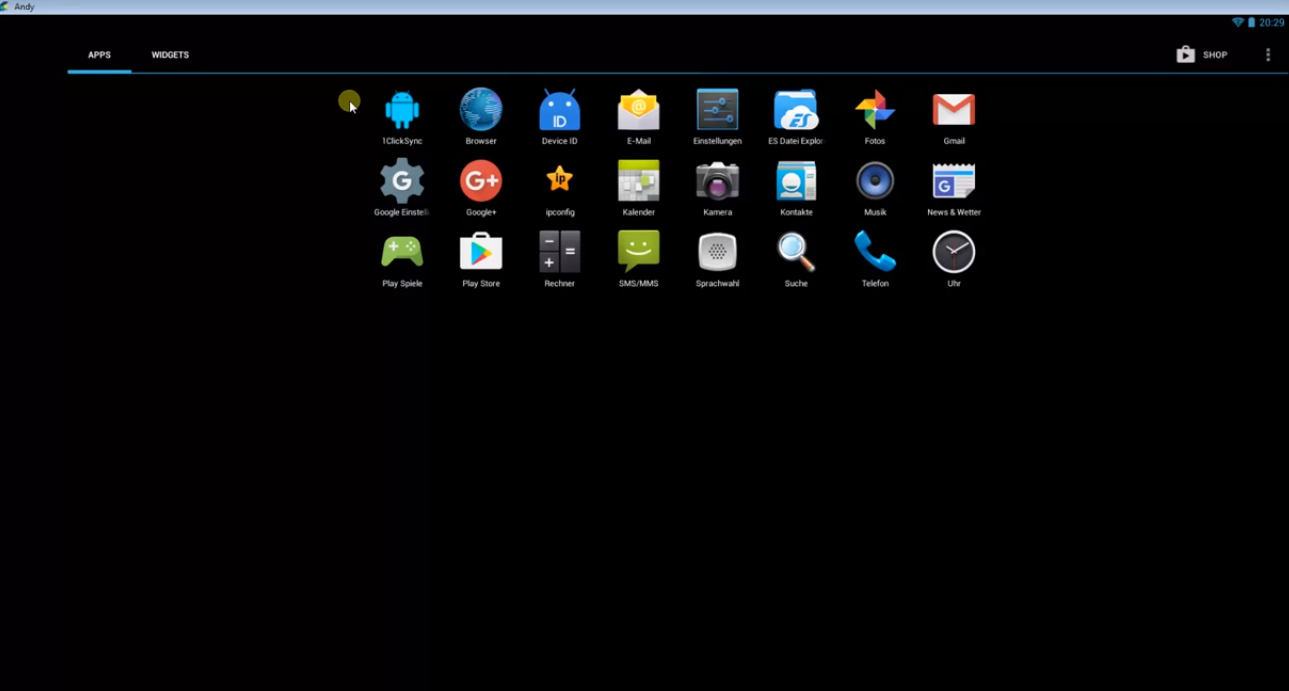Viewport: 1289px width, 691px height.
Task: Open the Gmail app
Action: (x=953, y=111)
